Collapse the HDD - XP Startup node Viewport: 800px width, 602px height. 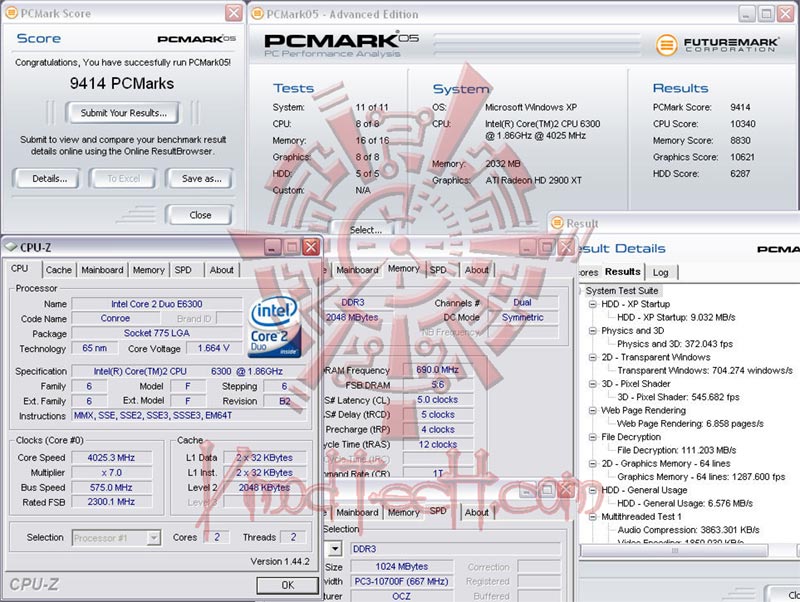[592, 304]
